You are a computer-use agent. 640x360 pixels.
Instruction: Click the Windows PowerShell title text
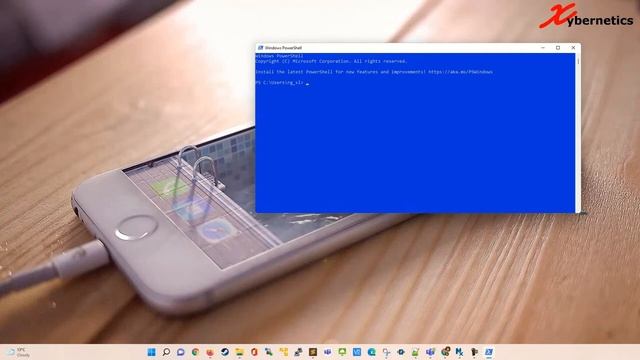pyautogui.click(x=283, y=48)
